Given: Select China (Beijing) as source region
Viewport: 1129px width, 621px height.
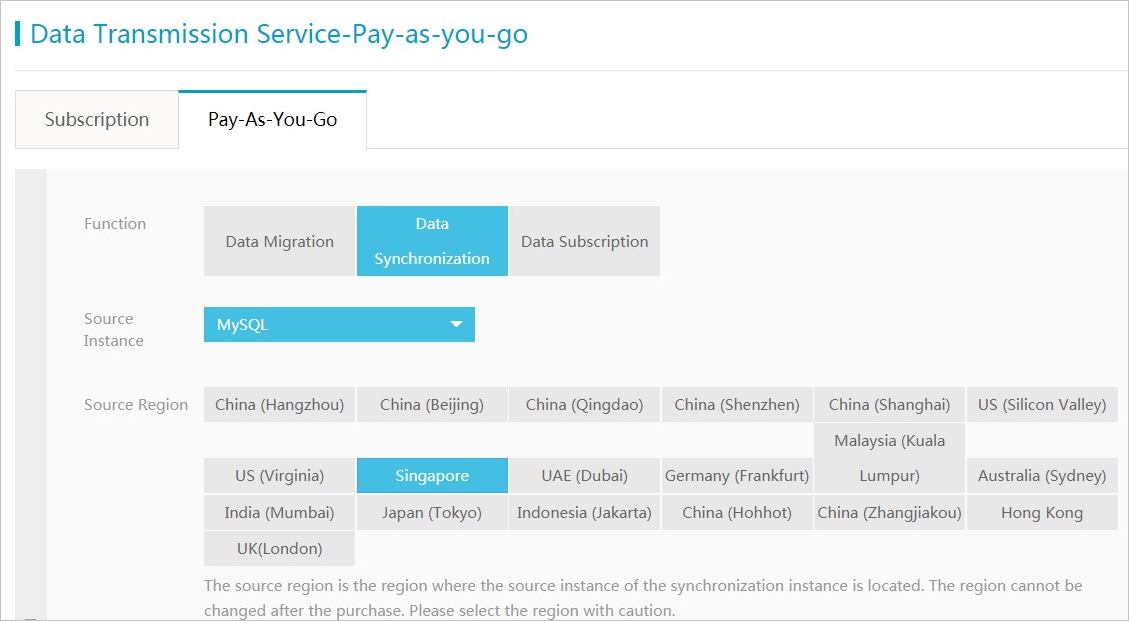Looking at the screenshot, I should click(432, 405).
